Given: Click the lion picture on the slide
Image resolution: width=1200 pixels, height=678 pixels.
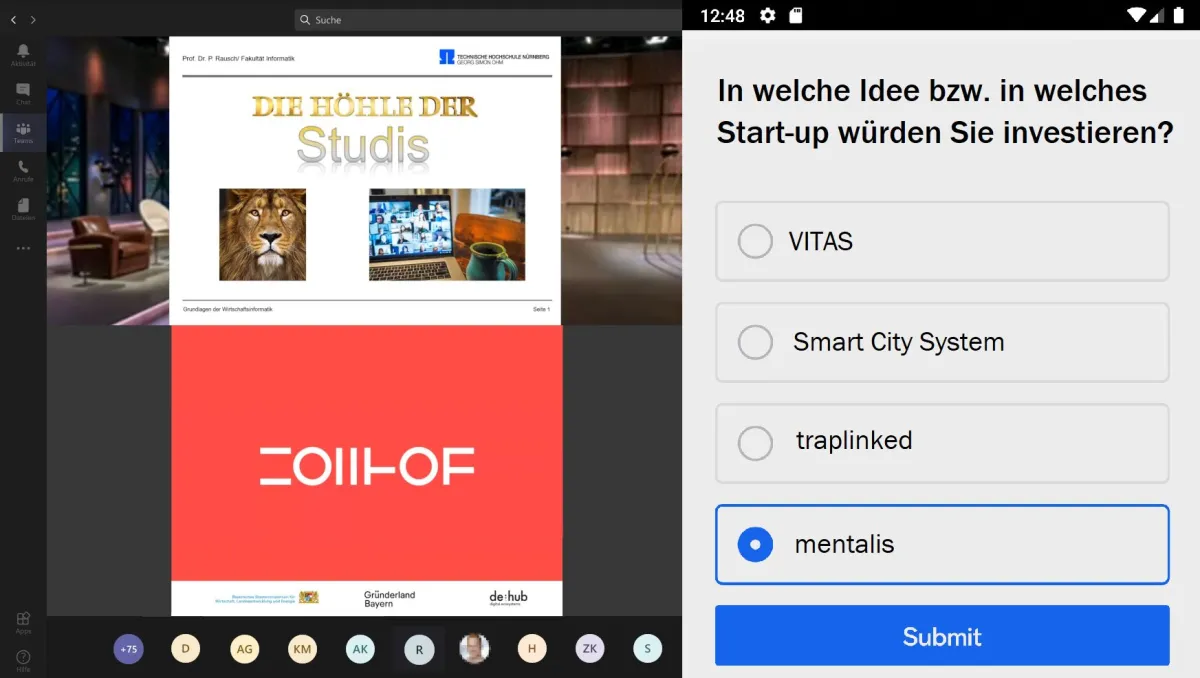Looking at the screenshot, I should (262, 235).
